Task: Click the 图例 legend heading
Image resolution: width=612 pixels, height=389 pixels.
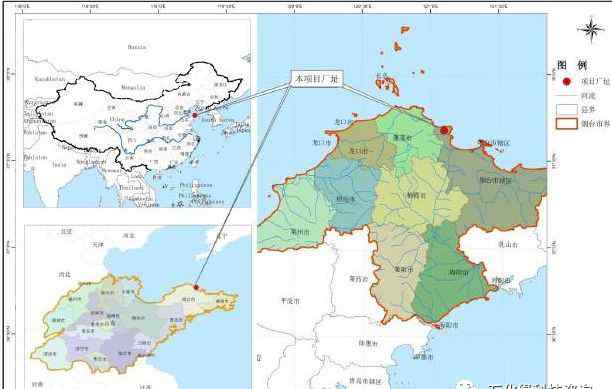Action: 572,65
